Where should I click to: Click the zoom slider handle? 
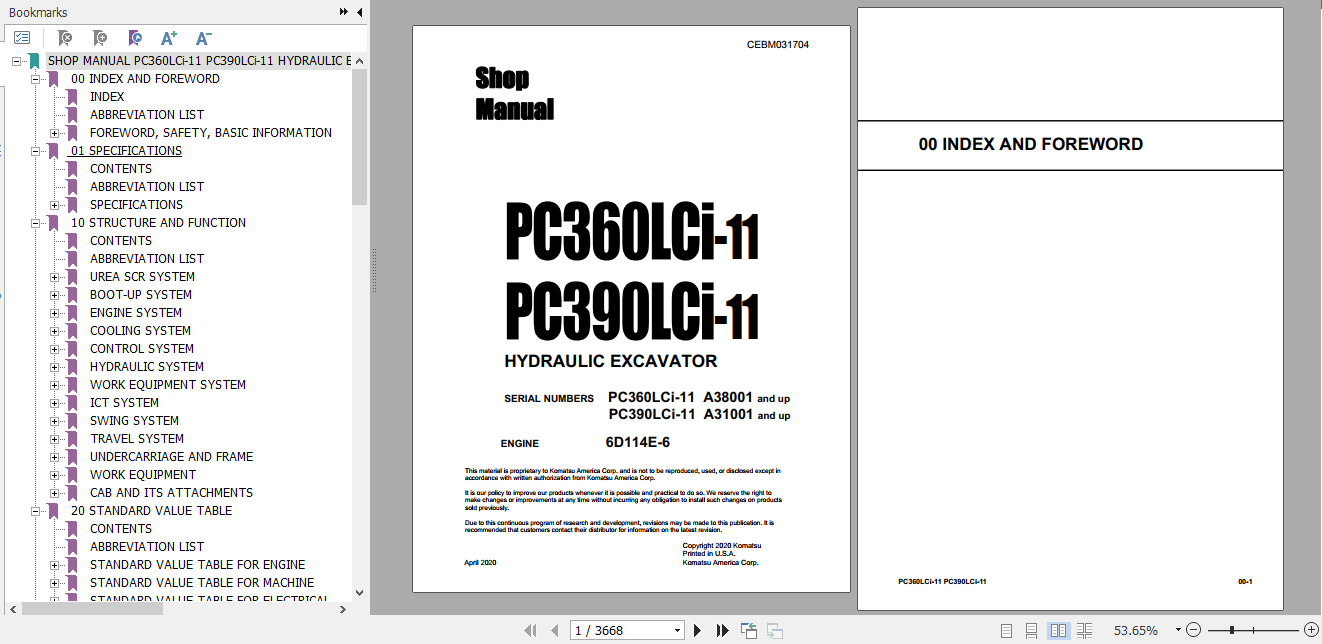1231,630
